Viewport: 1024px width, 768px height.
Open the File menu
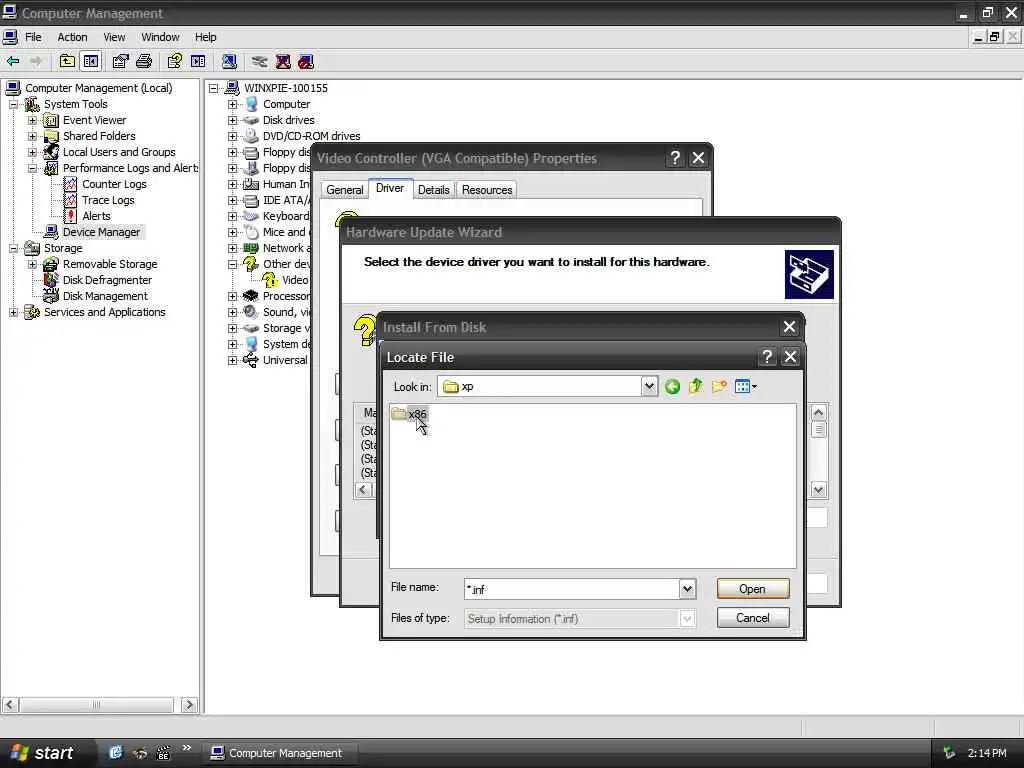[33, 37]
